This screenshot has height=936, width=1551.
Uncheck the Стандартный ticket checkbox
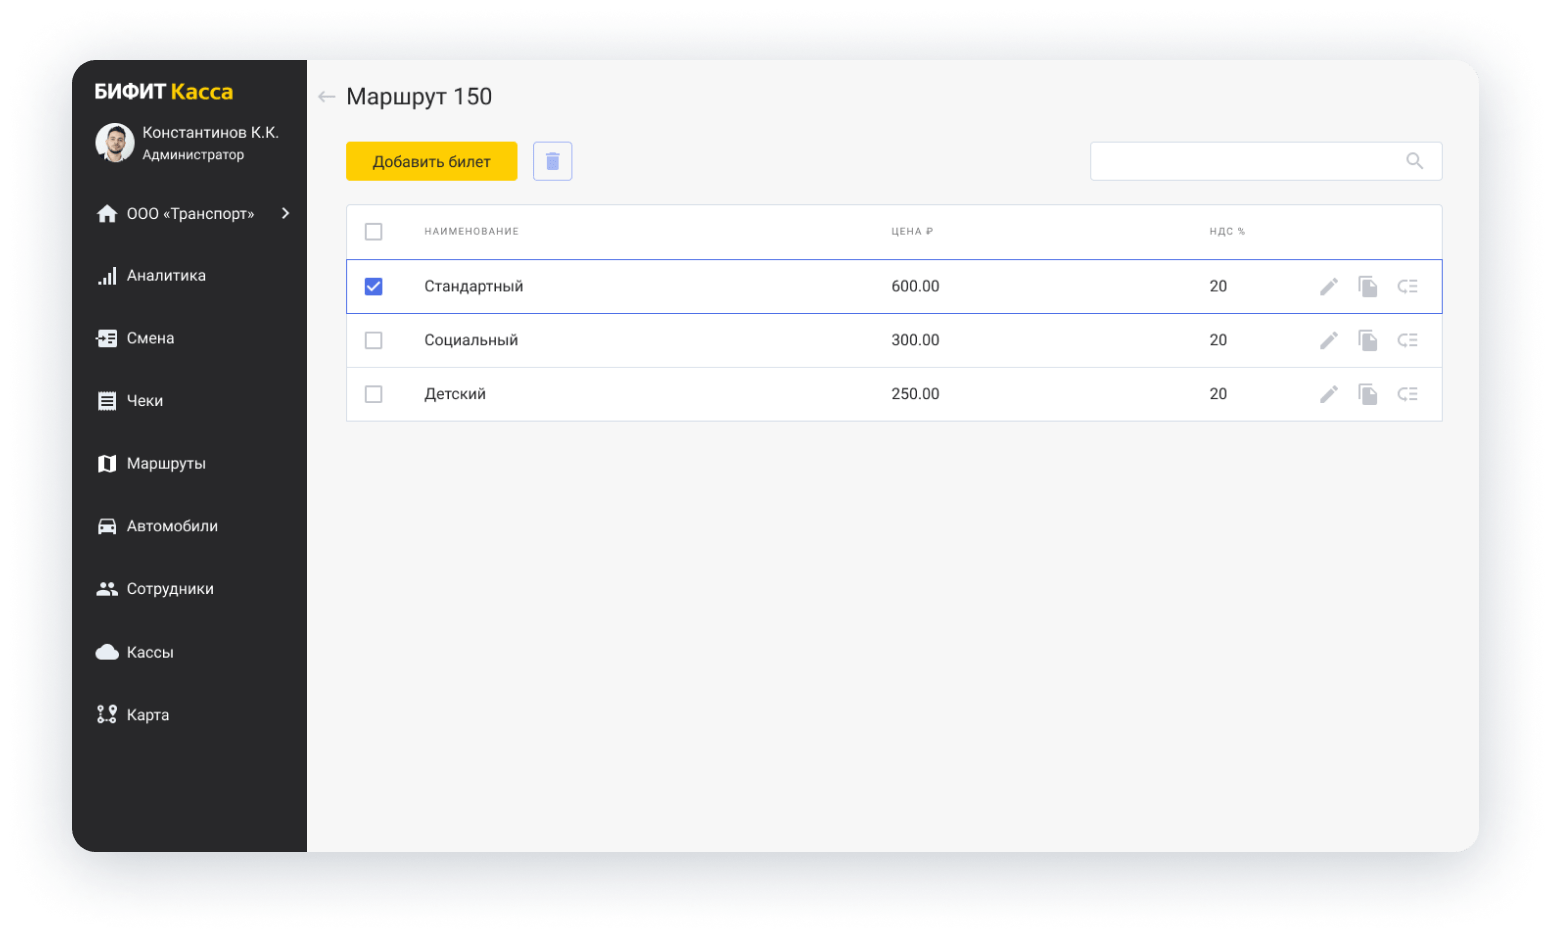[x=373, y=287]
